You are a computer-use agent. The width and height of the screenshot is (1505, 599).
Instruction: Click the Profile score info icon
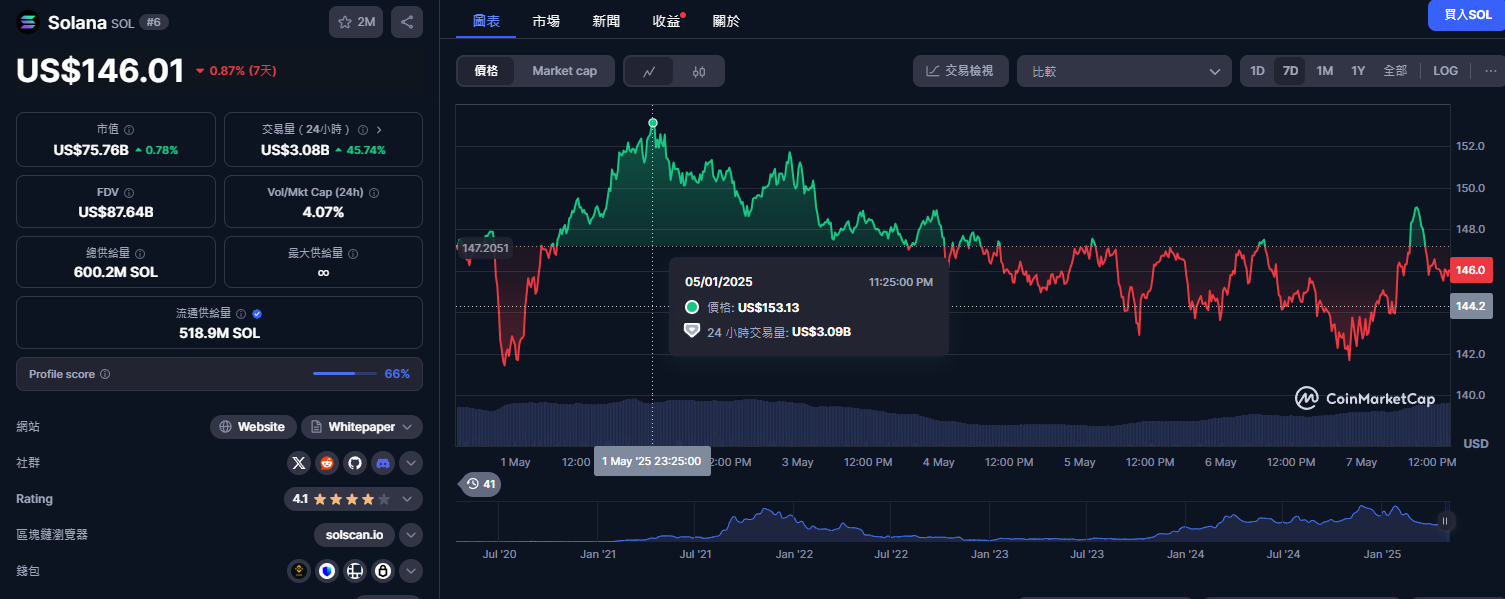[105, 374]
